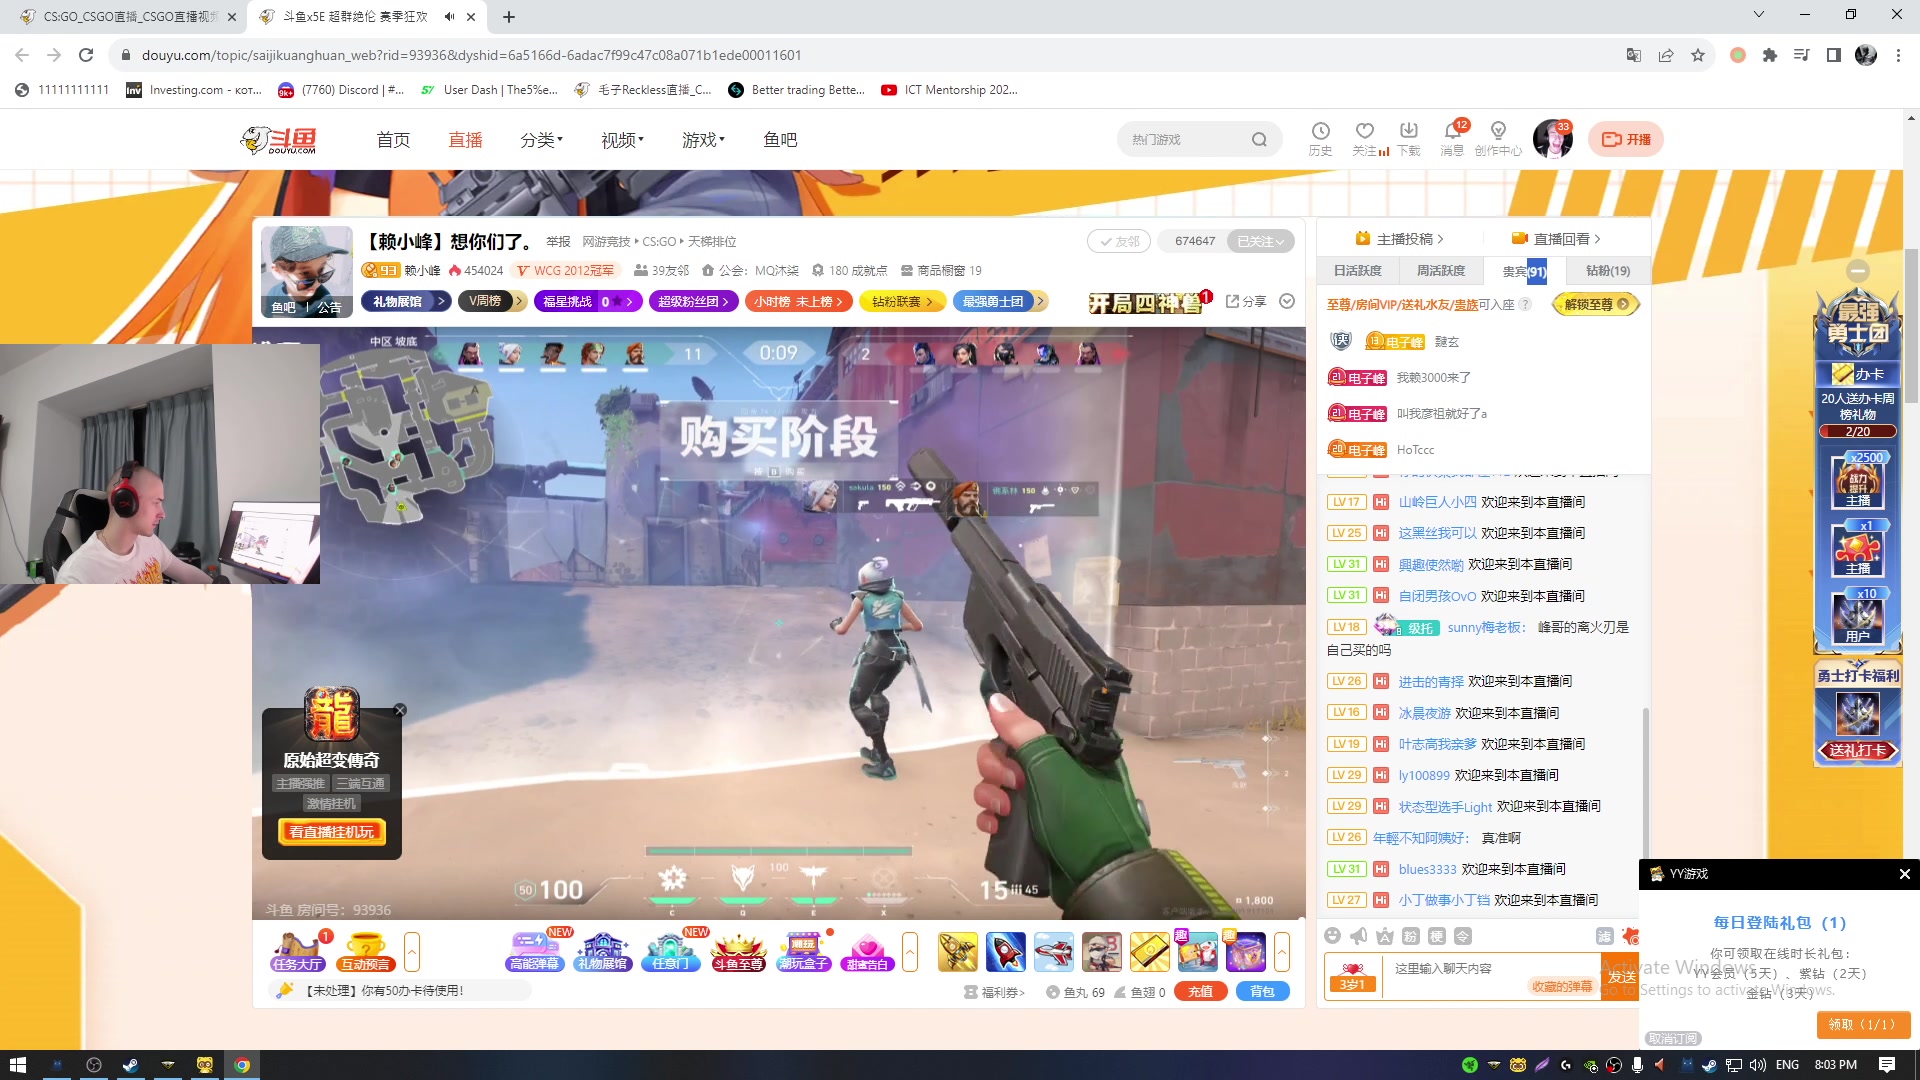Viewport: 1920px width, 1080px height.
Task: Expand the gift list arrow
Action: coord(1281,952)
